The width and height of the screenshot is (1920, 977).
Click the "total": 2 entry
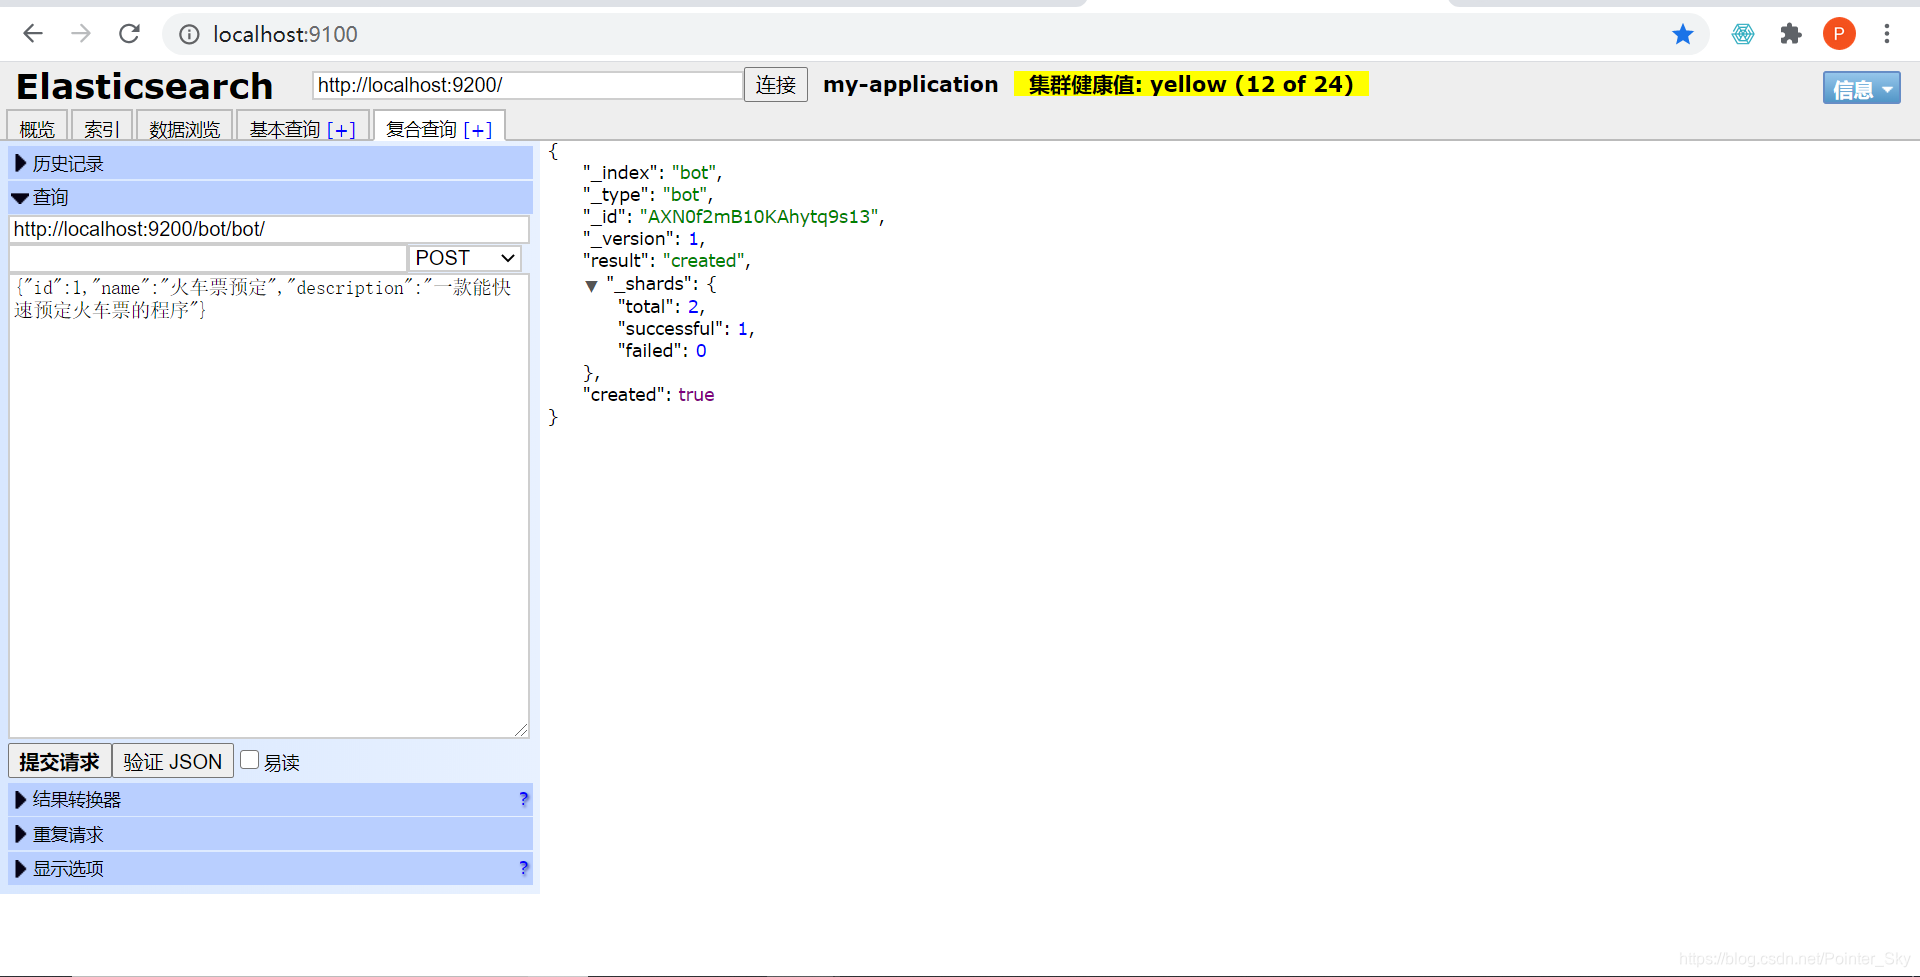point(660,307)
